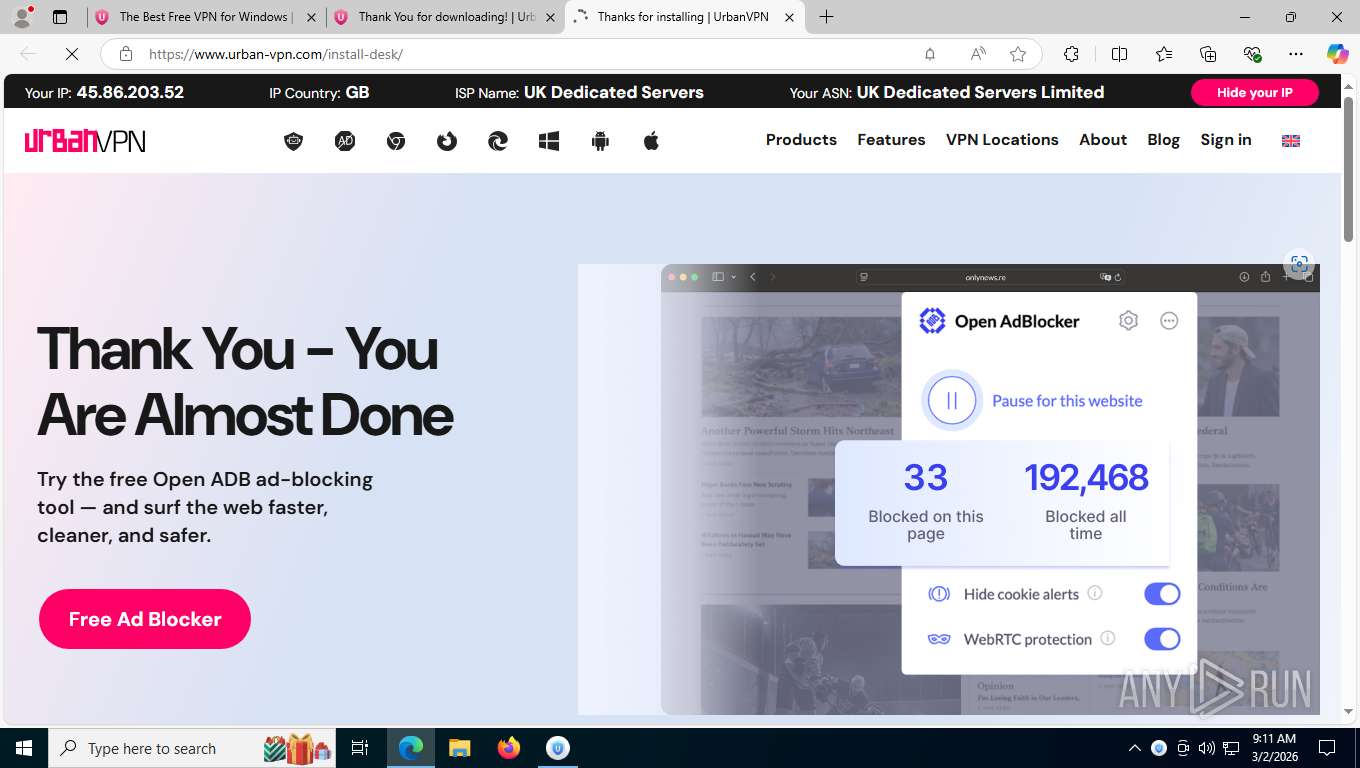Viewport: 1360px width, 768px height.
Task: Click the Sign in link
Action: pyautogui.click(x=1226, y=140)
